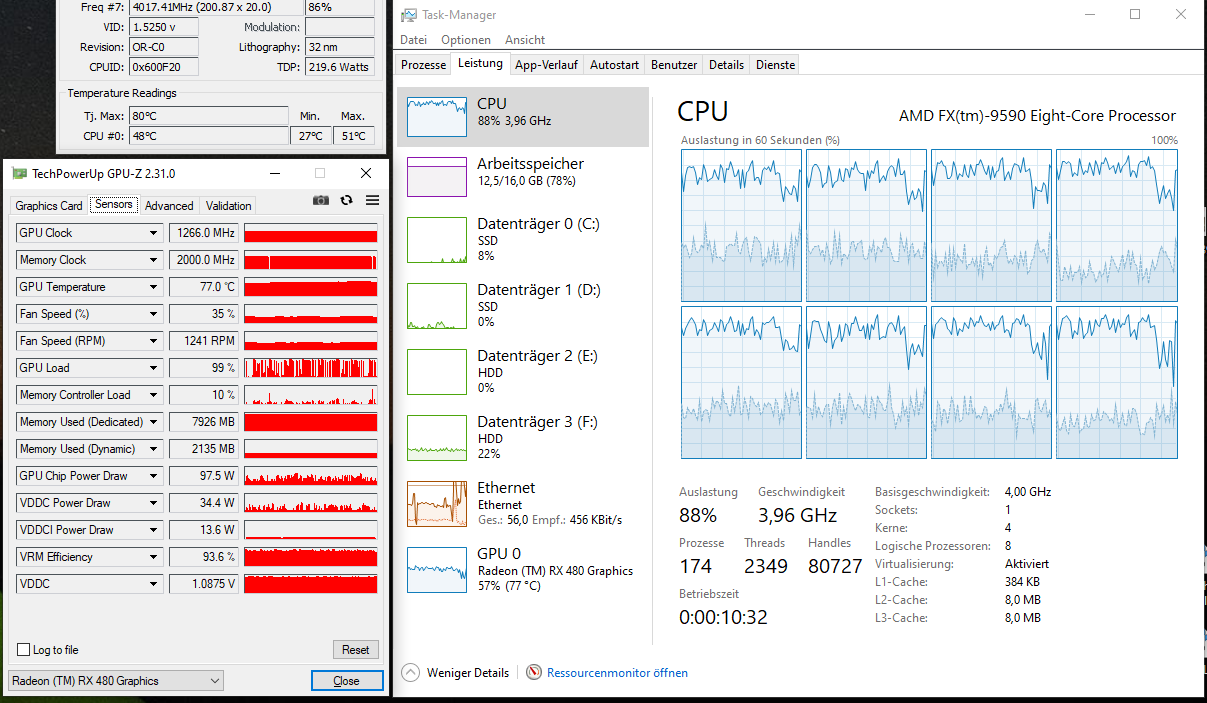Open the Fan Speed (RPM) sensor dropdown
The width and height of the screenshot is (1207, 703).
click(153, 341)
